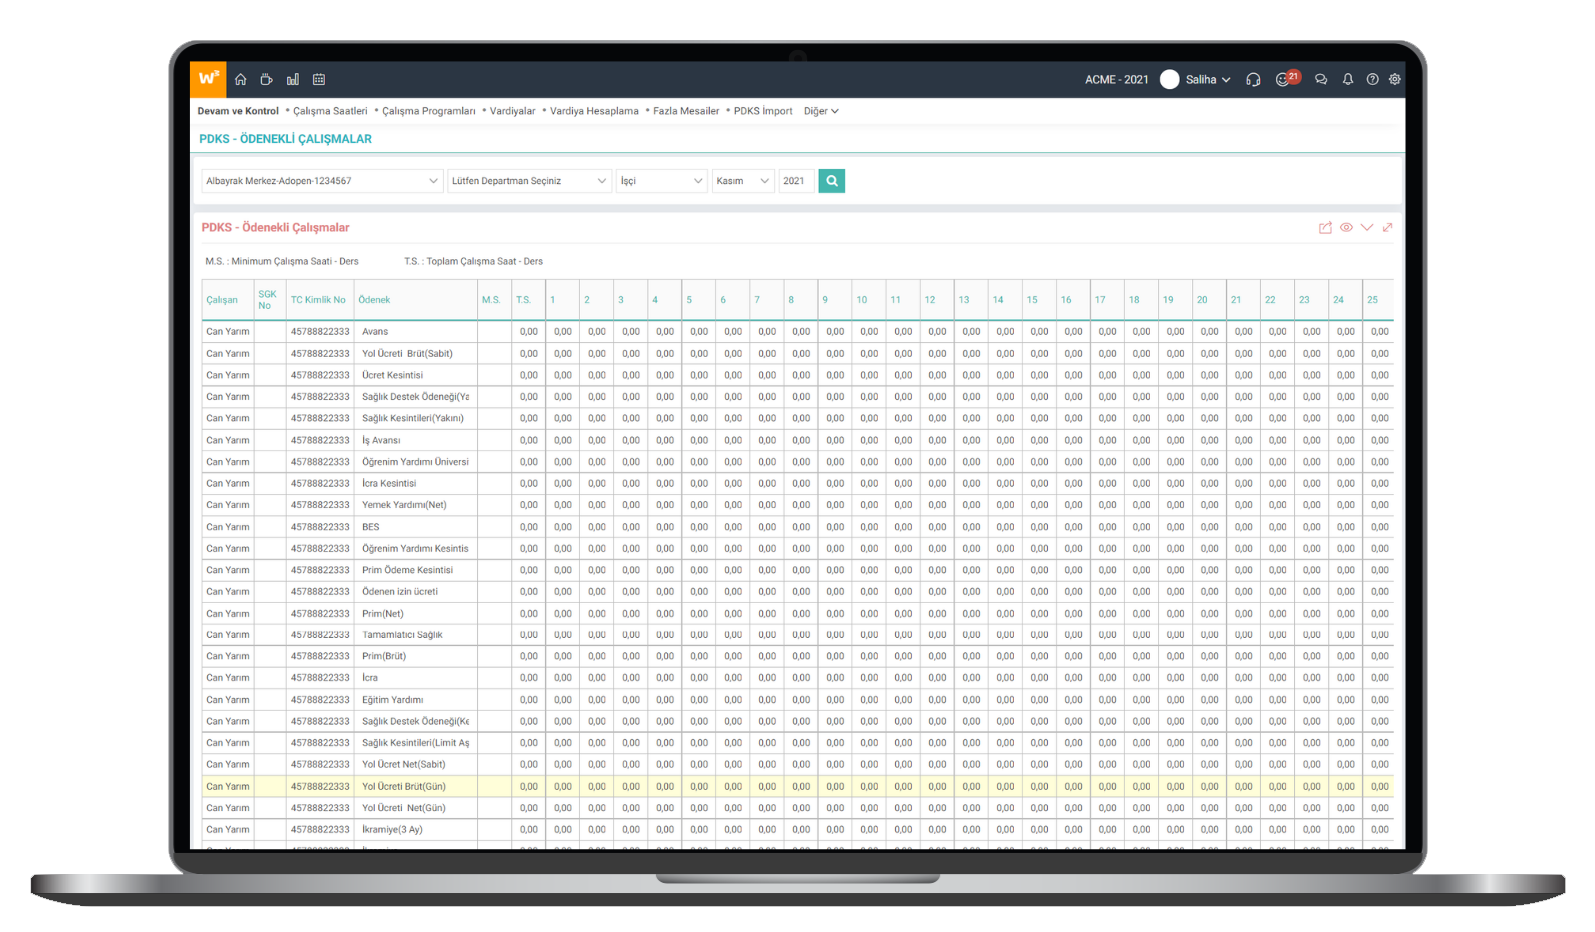Open the Çalışma Programları menu item
1595x932 pixels.
pyautogui.click(x=428, y=111)
